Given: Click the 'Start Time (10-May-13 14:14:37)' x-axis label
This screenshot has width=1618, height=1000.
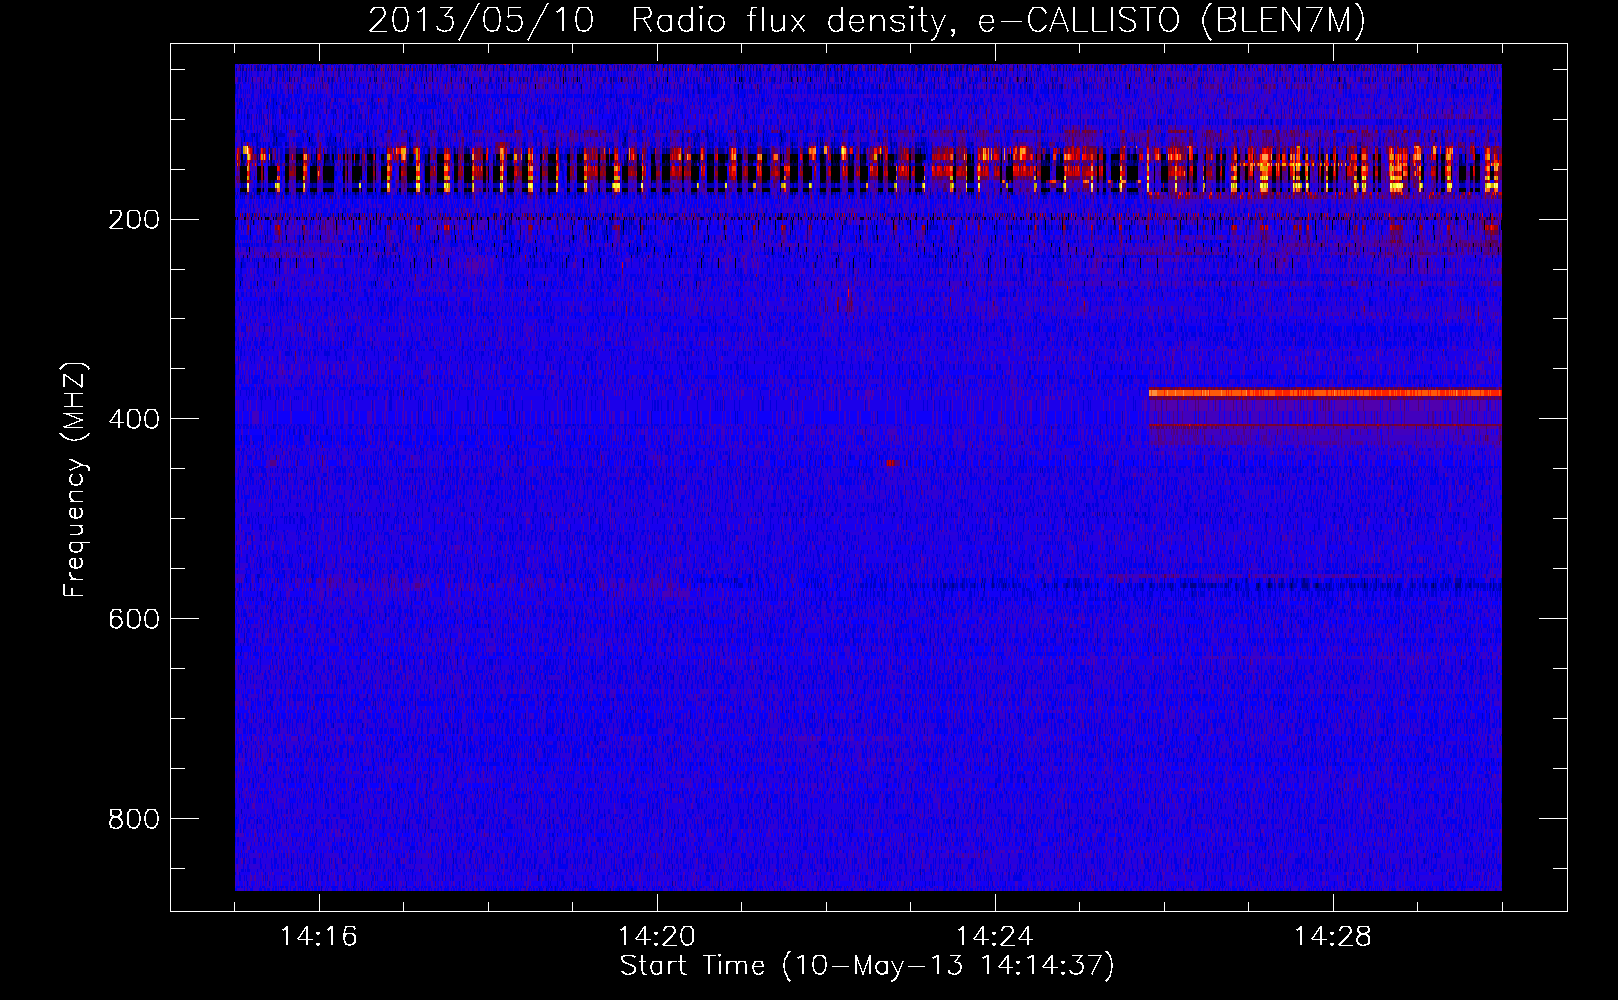Looking at the screenshot, I should (x=867, y=966).
